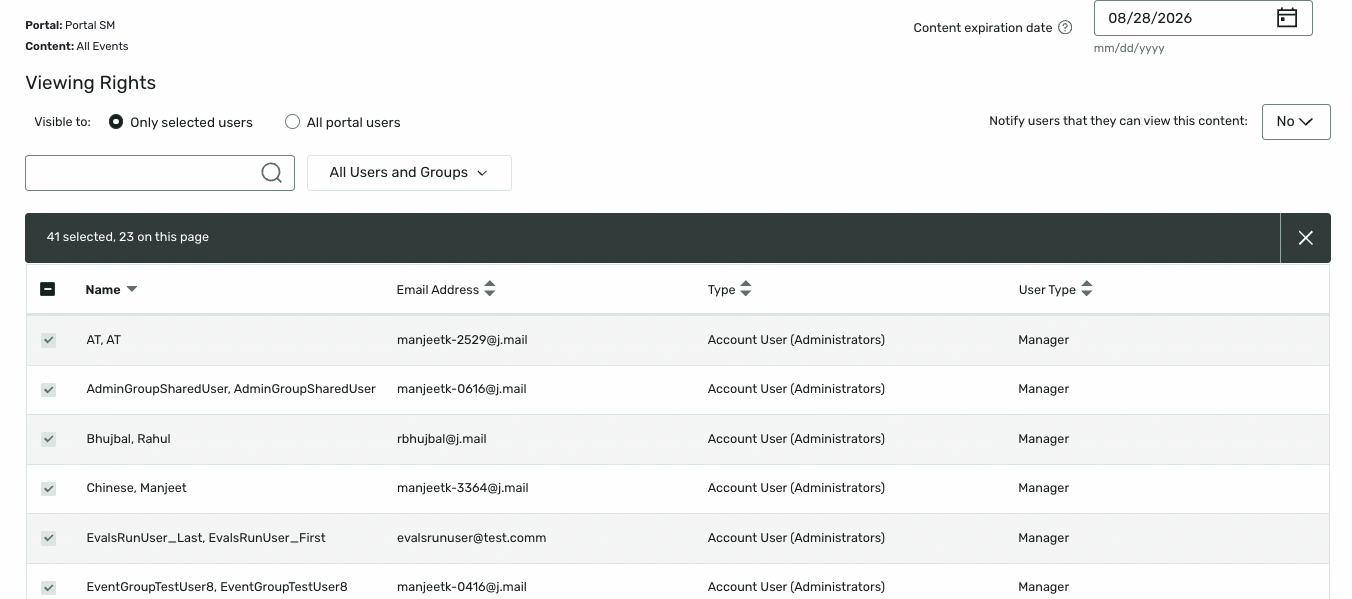
Task: Uncheck the AT, AT row checkbox
Action: pos(48,340)
